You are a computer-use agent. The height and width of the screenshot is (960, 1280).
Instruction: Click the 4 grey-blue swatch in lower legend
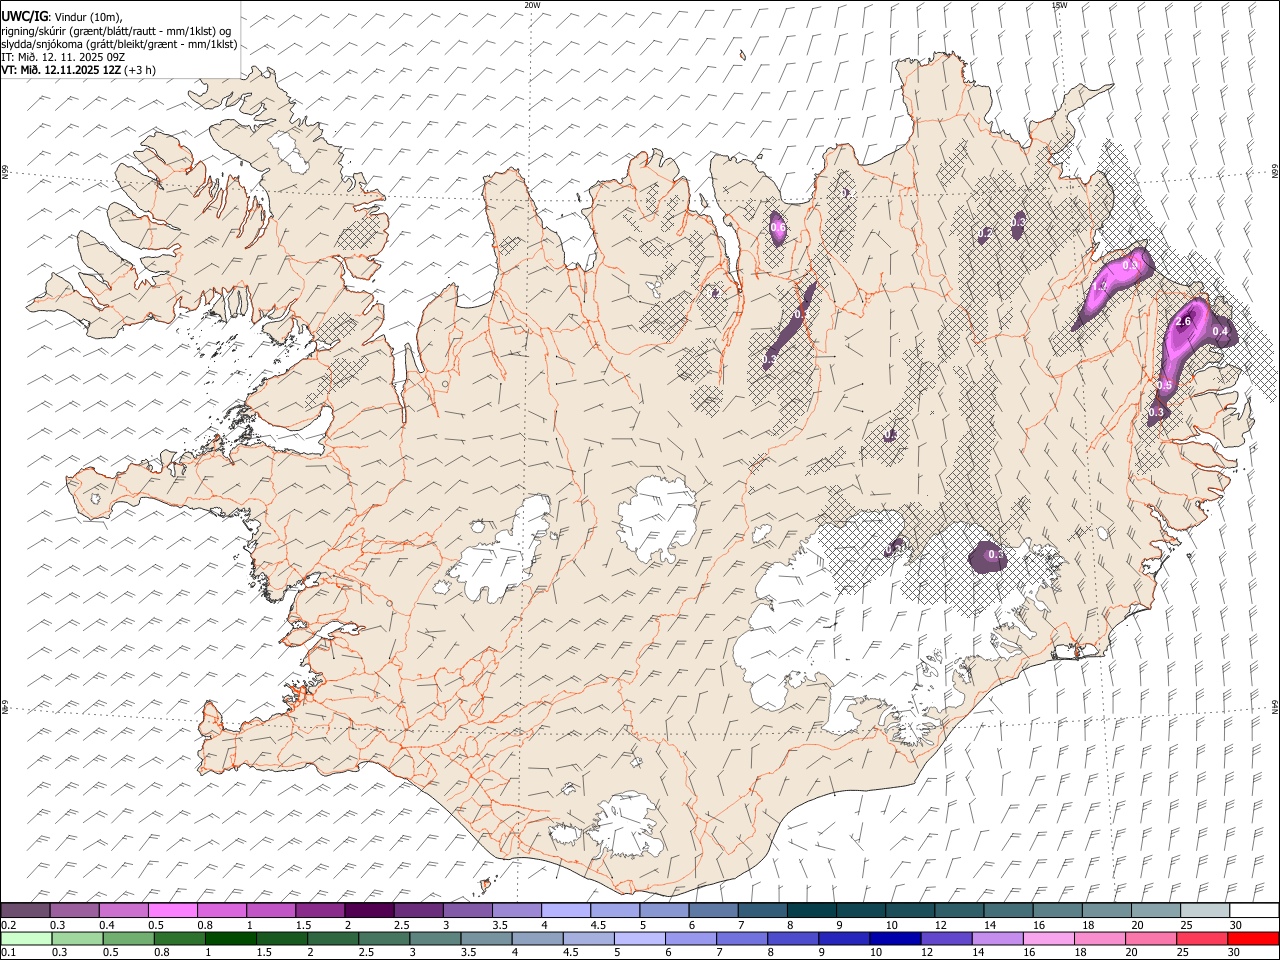(x=536, y=938)
